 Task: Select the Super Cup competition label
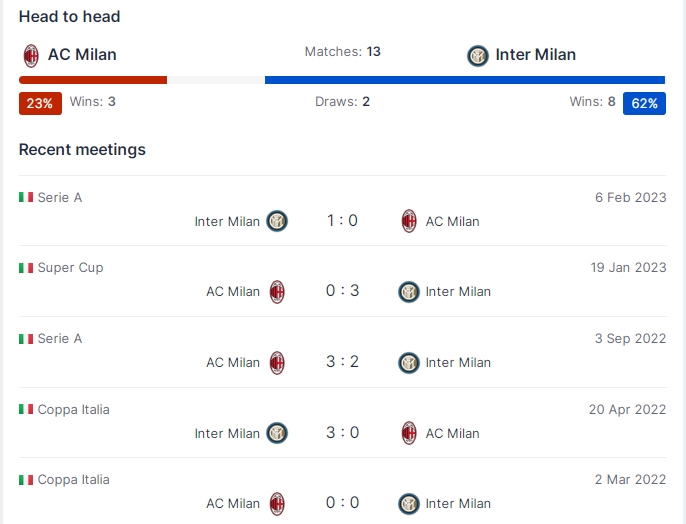70,268
